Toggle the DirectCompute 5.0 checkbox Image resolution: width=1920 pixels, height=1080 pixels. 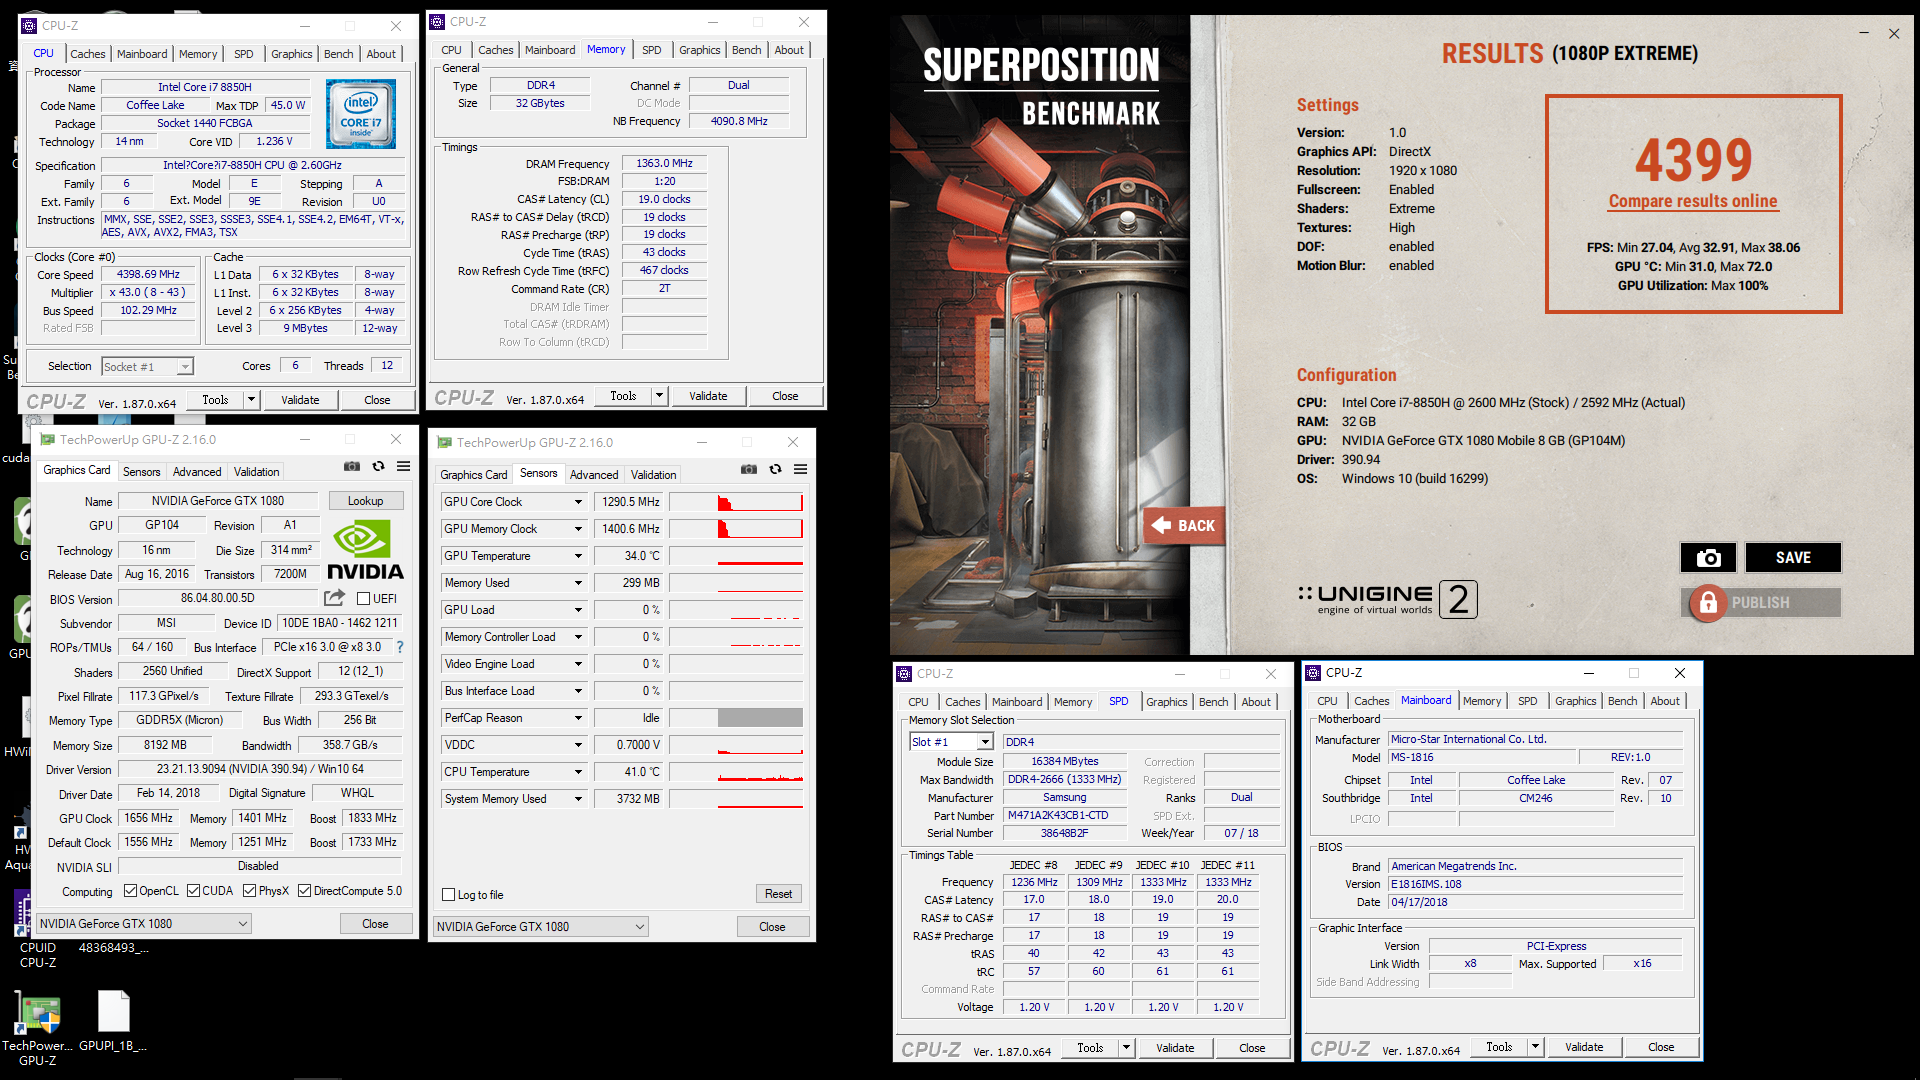tap(305, 891)
